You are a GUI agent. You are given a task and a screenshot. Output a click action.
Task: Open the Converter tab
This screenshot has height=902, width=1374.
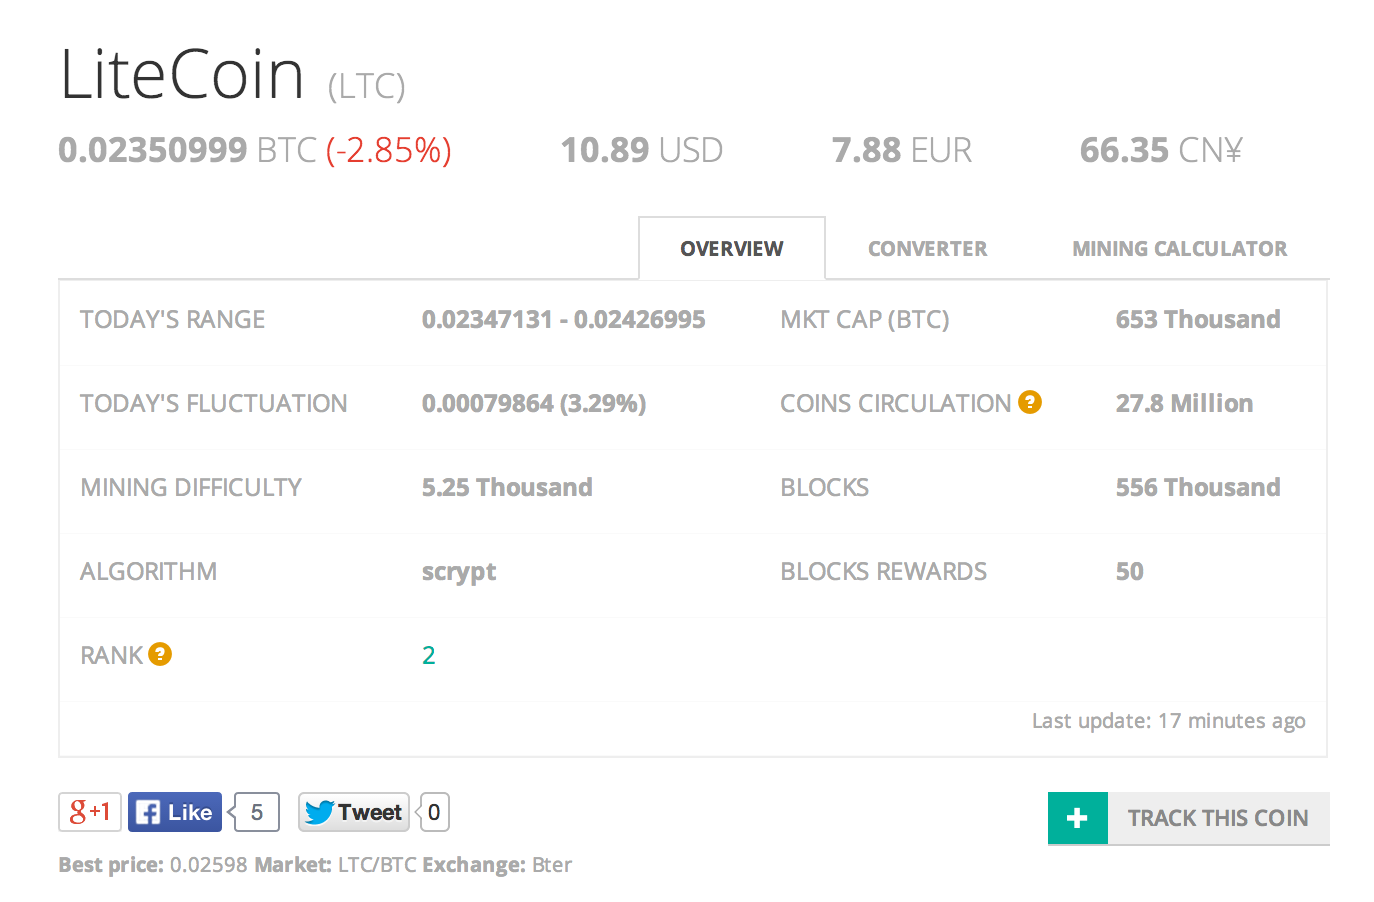(927, 249)
